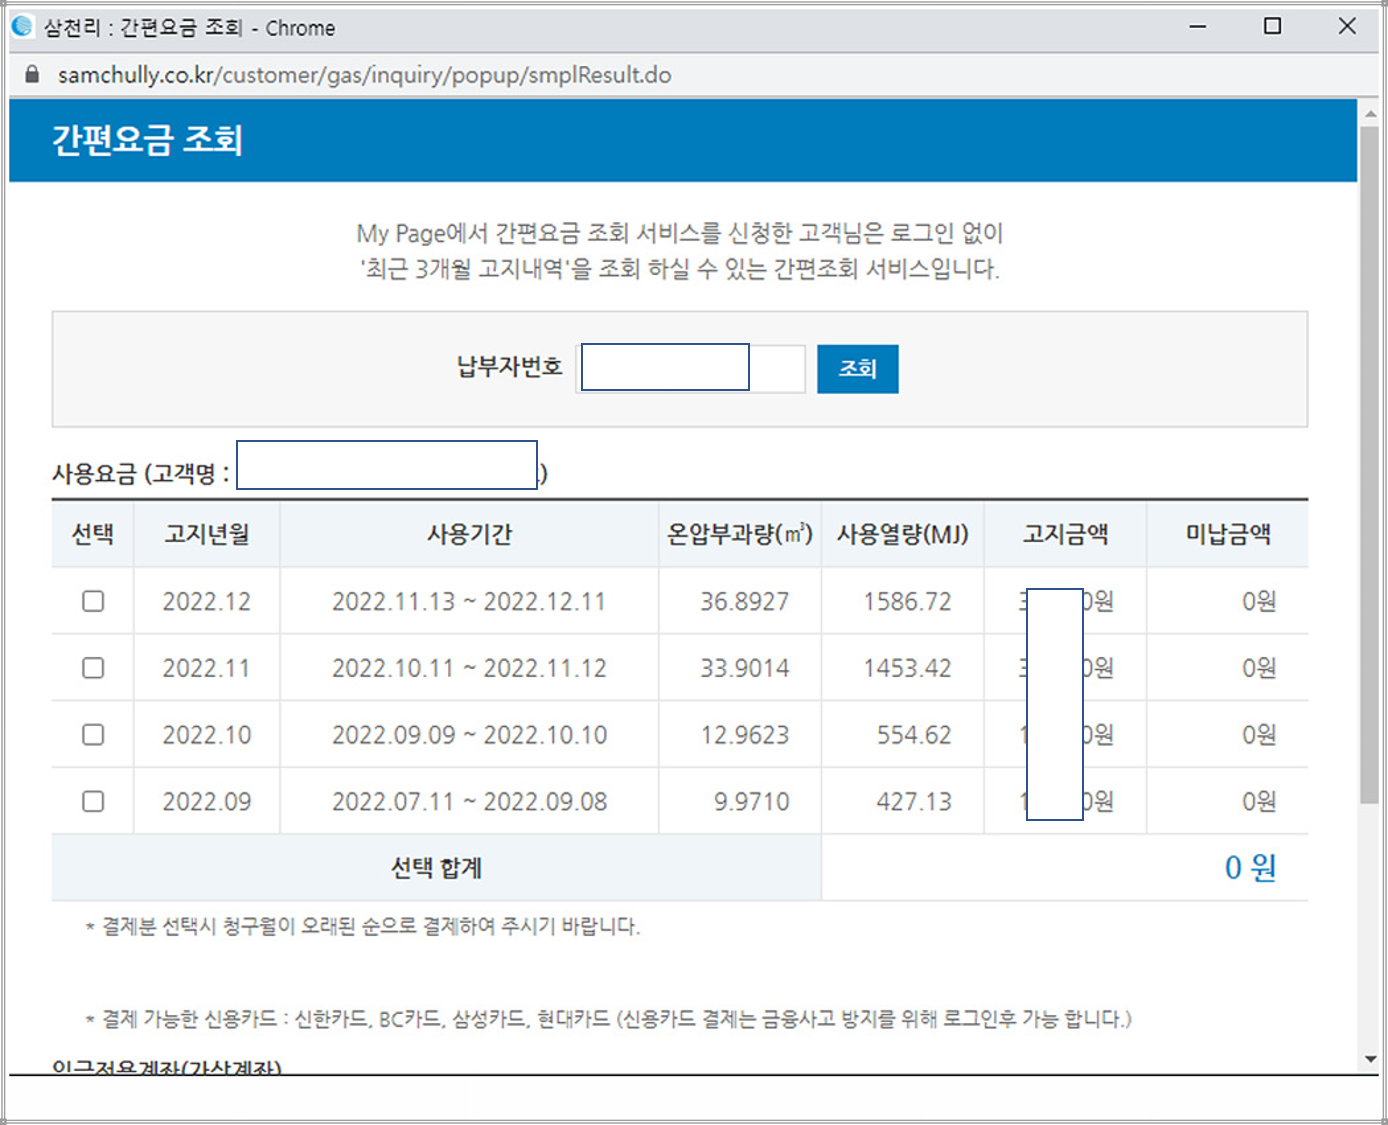Click the period 2022.10.11 ~ 2022.11.12
Screen dimensions: 1388x1125
coord(469,668)
